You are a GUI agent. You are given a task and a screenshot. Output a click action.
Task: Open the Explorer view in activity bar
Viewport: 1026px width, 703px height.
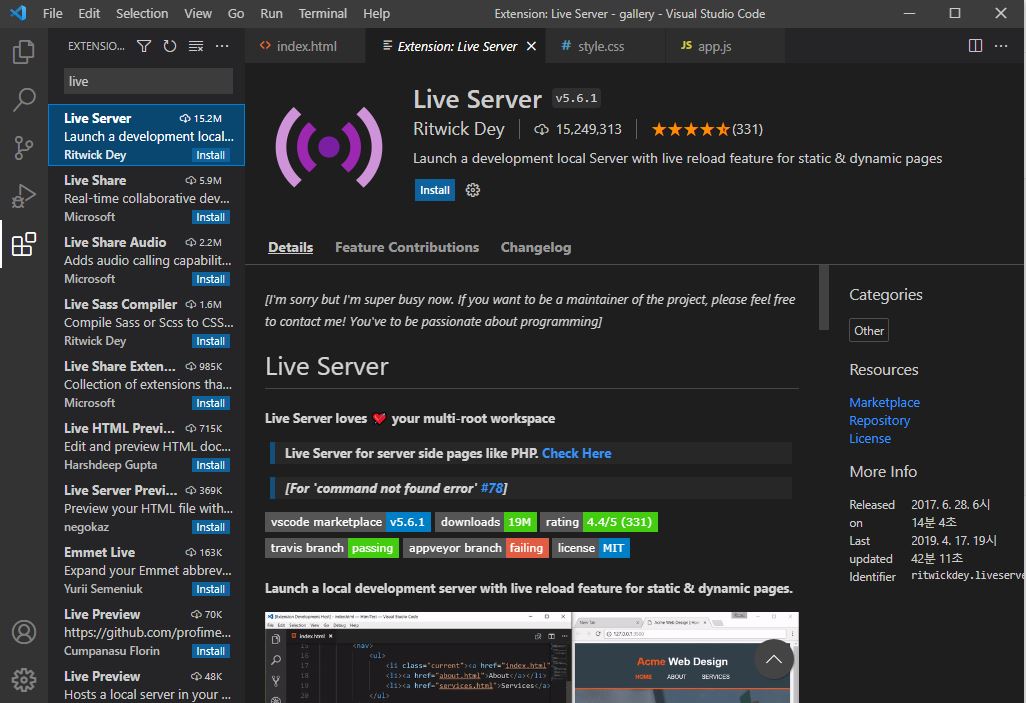[x=24, y=52]
